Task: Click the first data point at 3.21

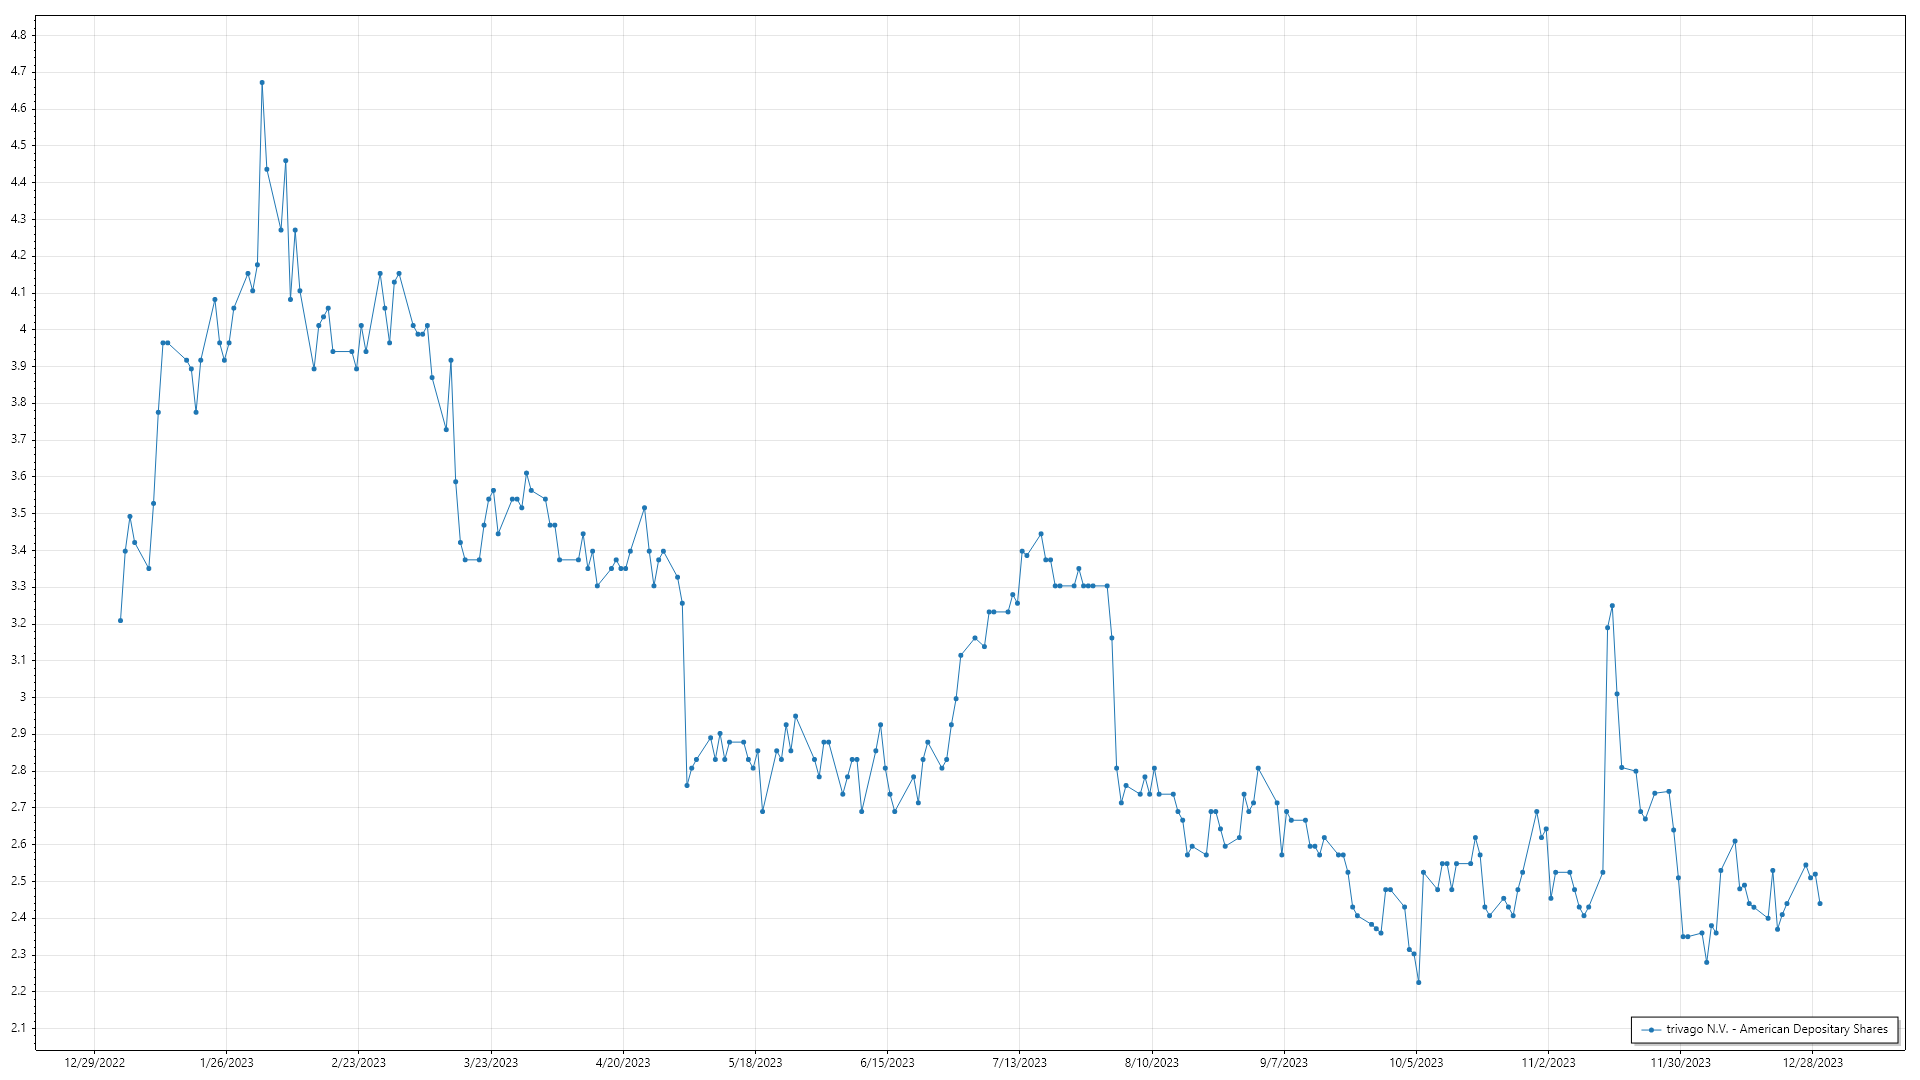Action: pyautogui.click(x=120, y=620)
